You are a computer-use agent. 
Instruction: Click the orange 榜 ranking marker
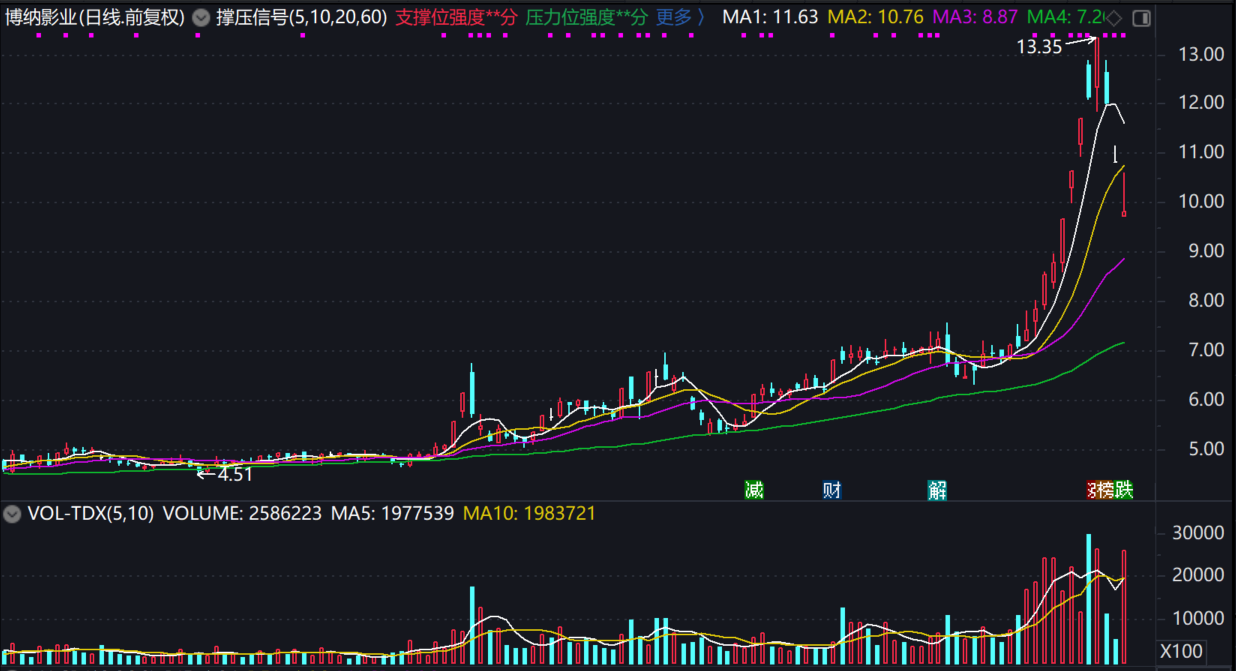1105,490
